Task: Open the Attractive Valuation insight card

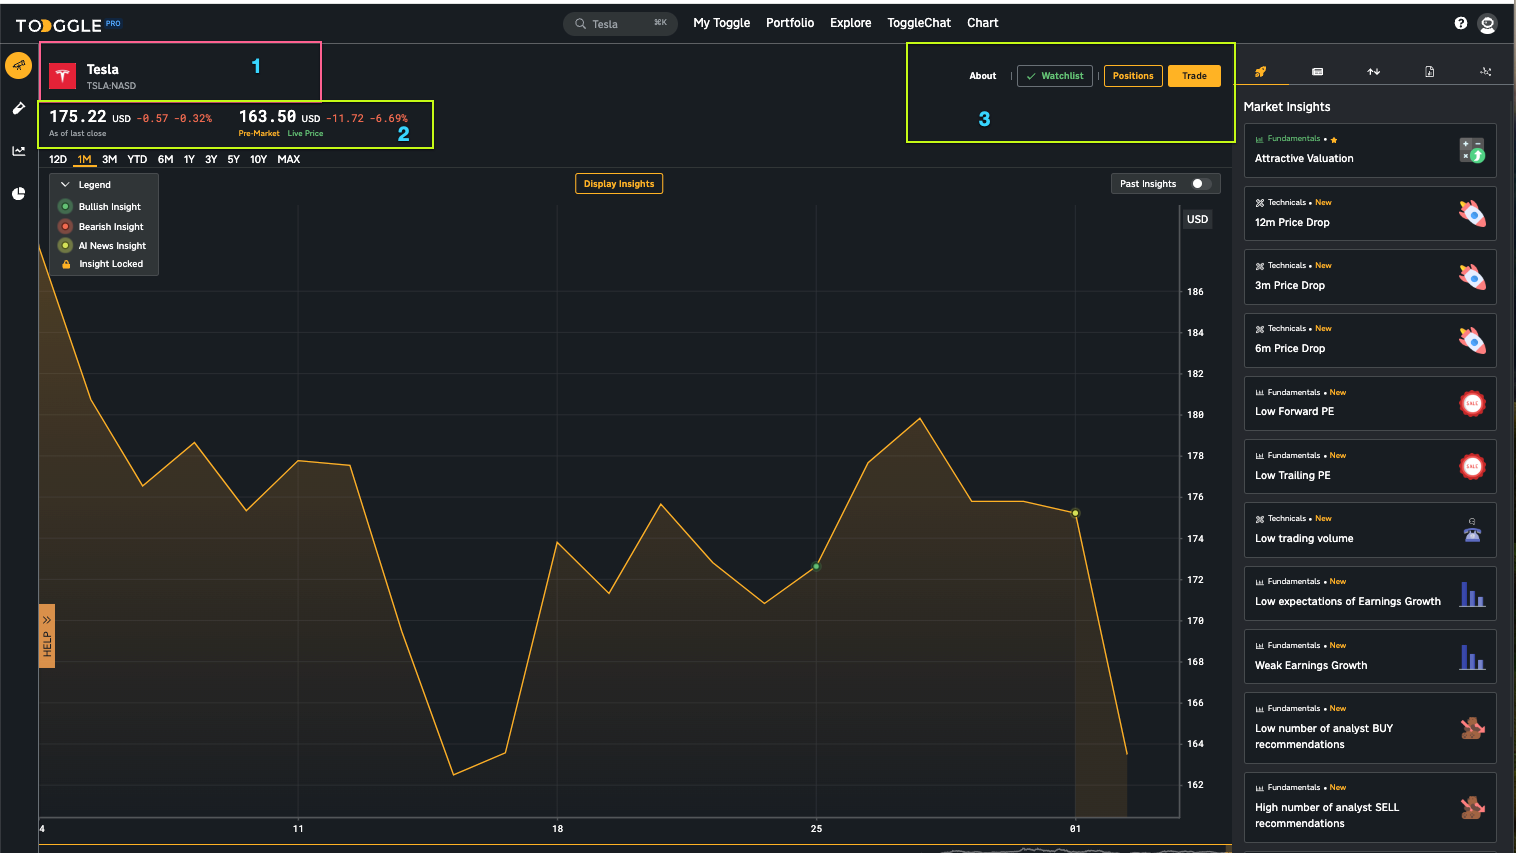Action: [1370, 151]
